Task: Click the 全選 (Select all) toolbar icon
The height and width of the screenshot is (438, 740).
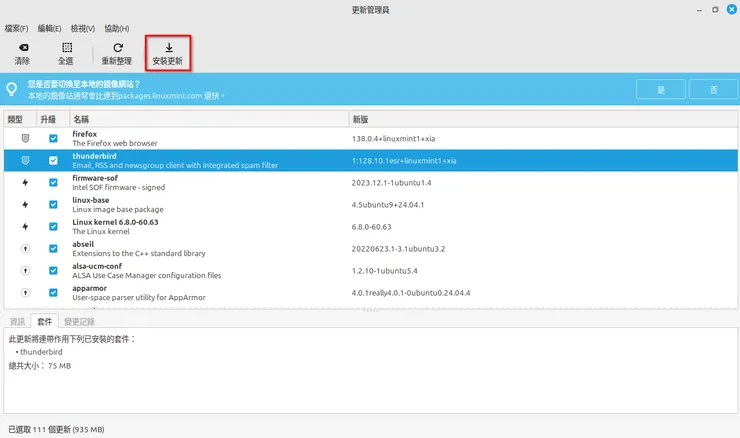Action: 67,47
